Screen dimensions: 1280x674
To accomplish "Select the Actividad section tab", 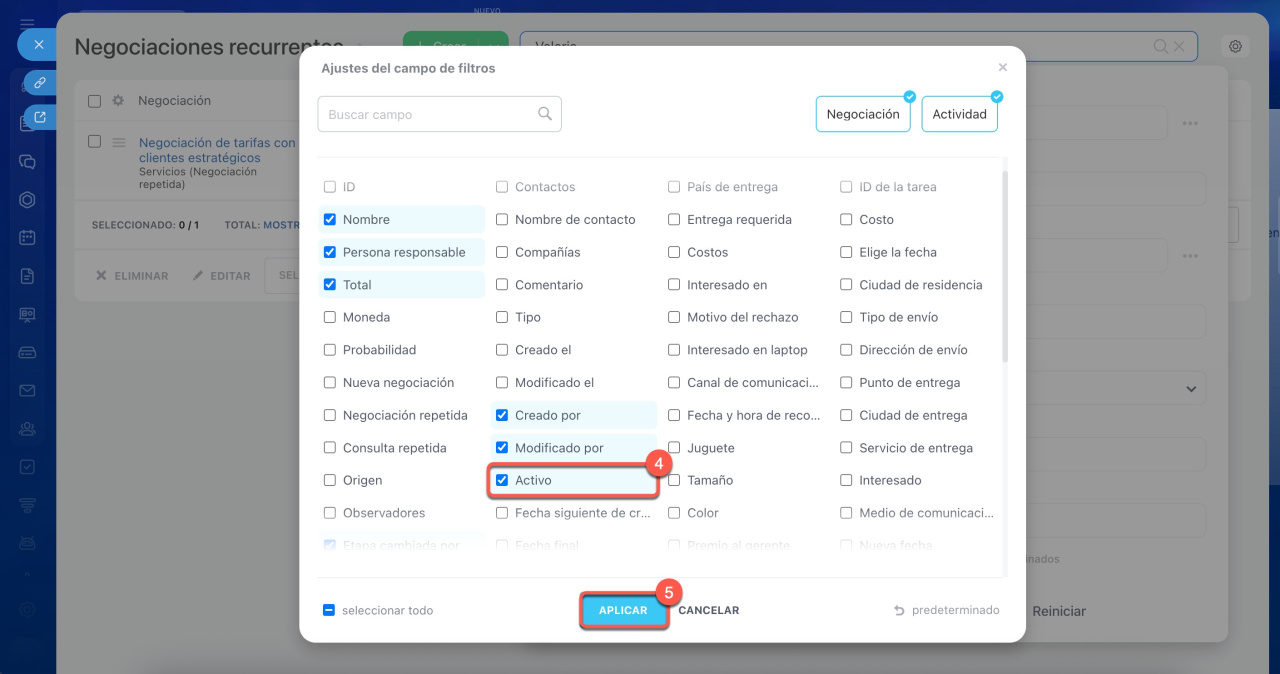I will pos(959,114).
